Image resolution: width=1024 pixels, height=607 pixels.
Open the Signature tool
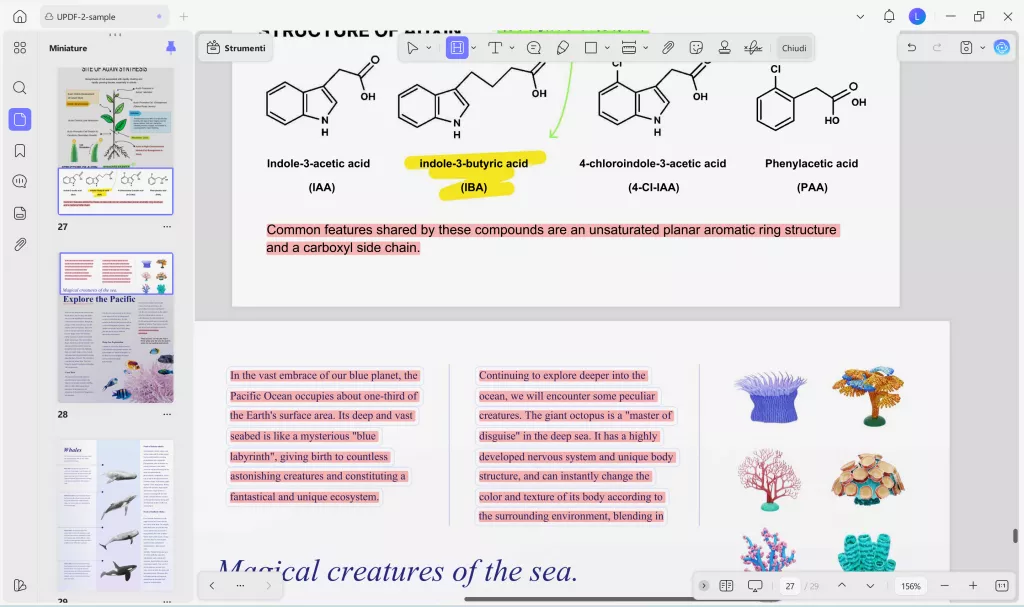(x=753, y=47)
